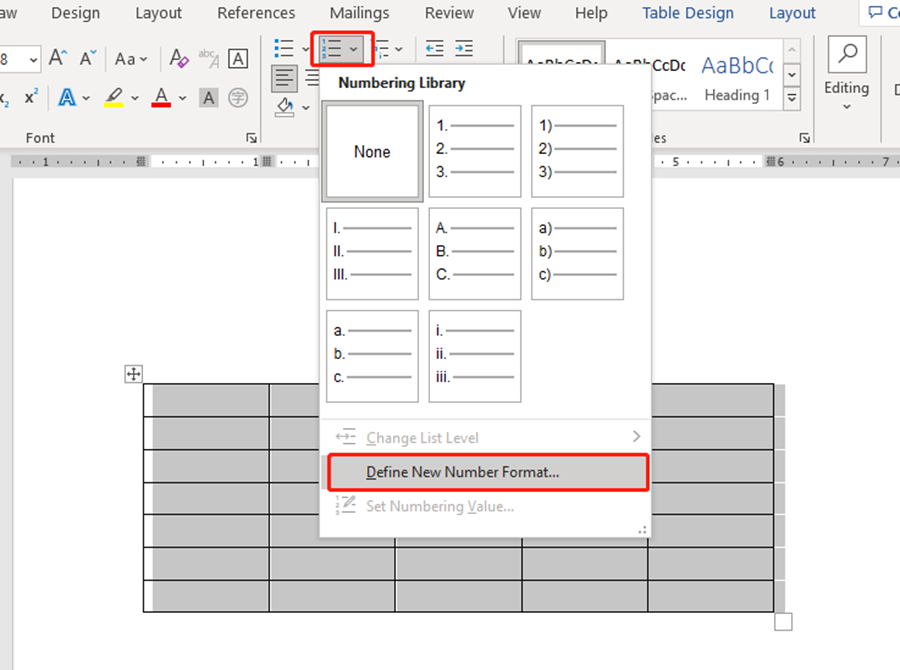
Task: Open the Numbering dropdown arrow
Action: click(x=354, y=49)
